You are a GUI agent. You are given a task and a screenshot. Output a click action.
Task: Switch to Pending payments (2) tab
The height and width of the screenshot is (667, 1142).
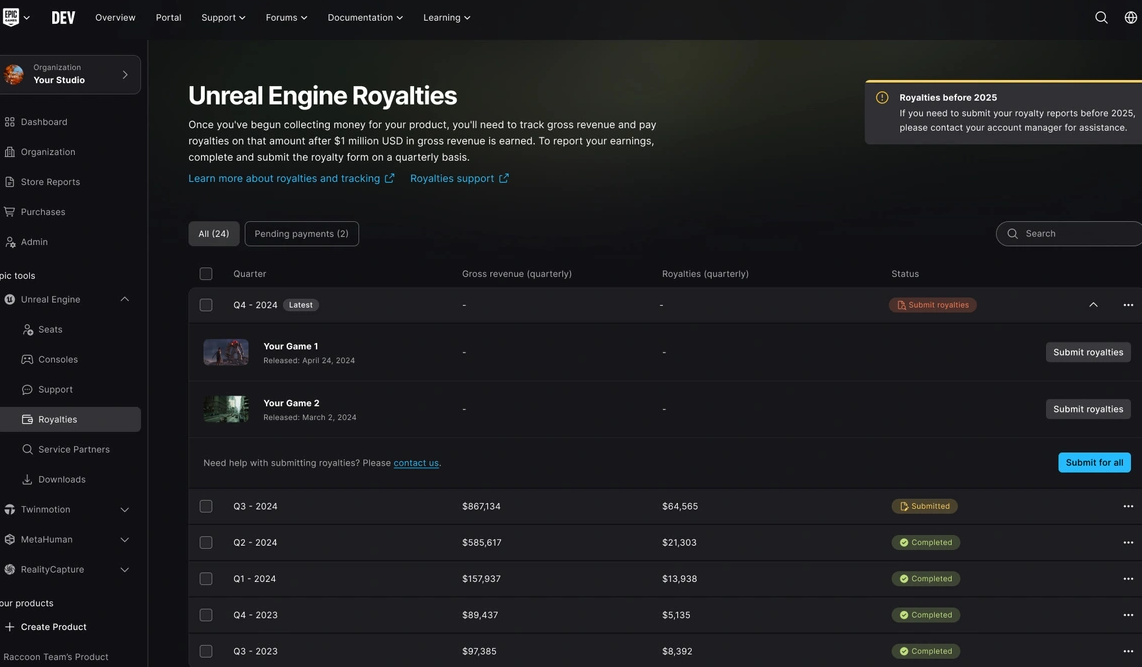pyautogui.click(x=301, y=234)
